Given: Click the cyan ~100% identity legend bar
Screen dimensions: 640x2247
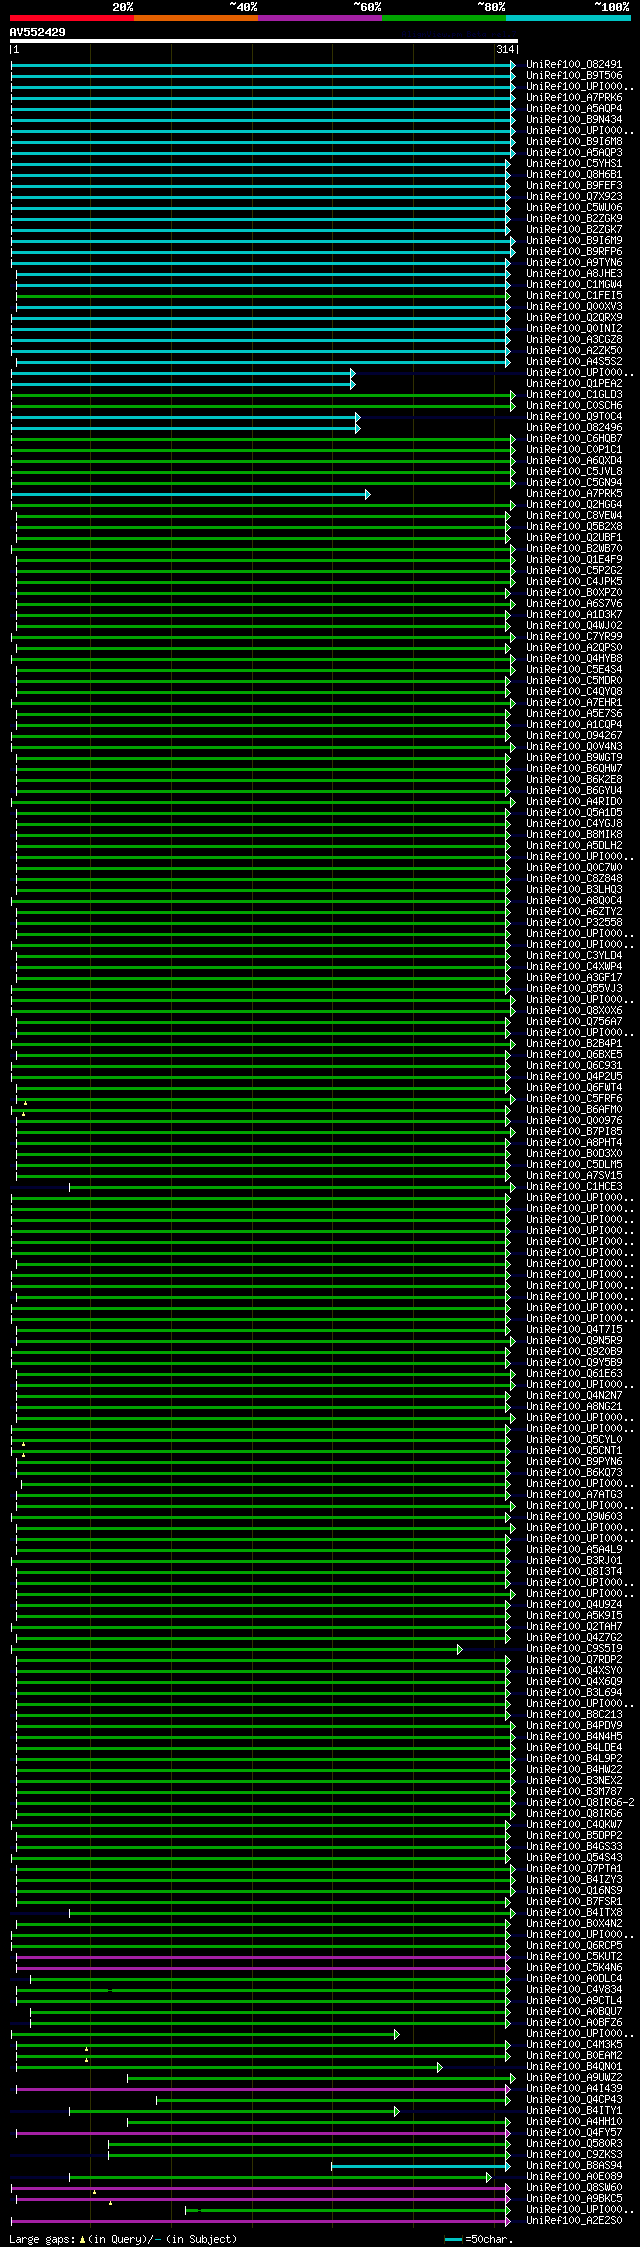Looking at the screenshot, I should (x=567, y=17).
